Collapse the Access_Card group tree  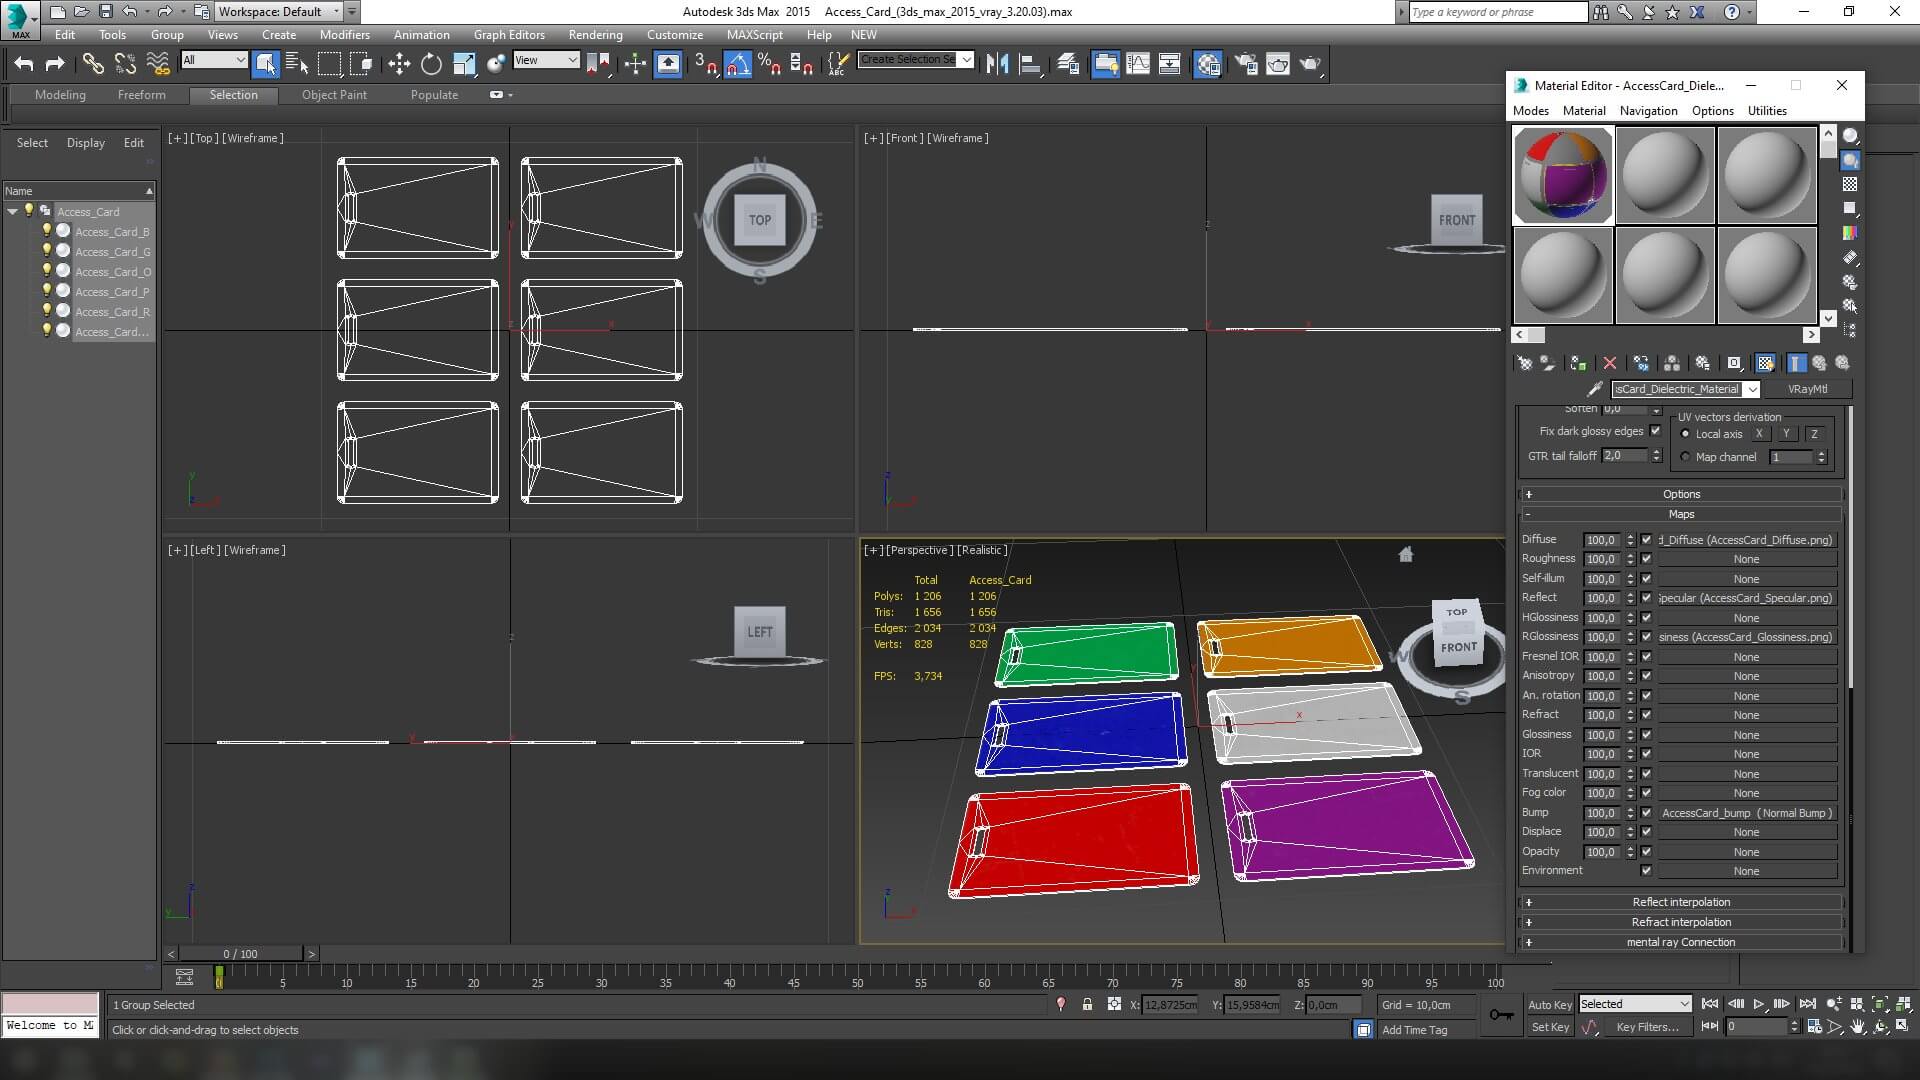coord(12,211)
